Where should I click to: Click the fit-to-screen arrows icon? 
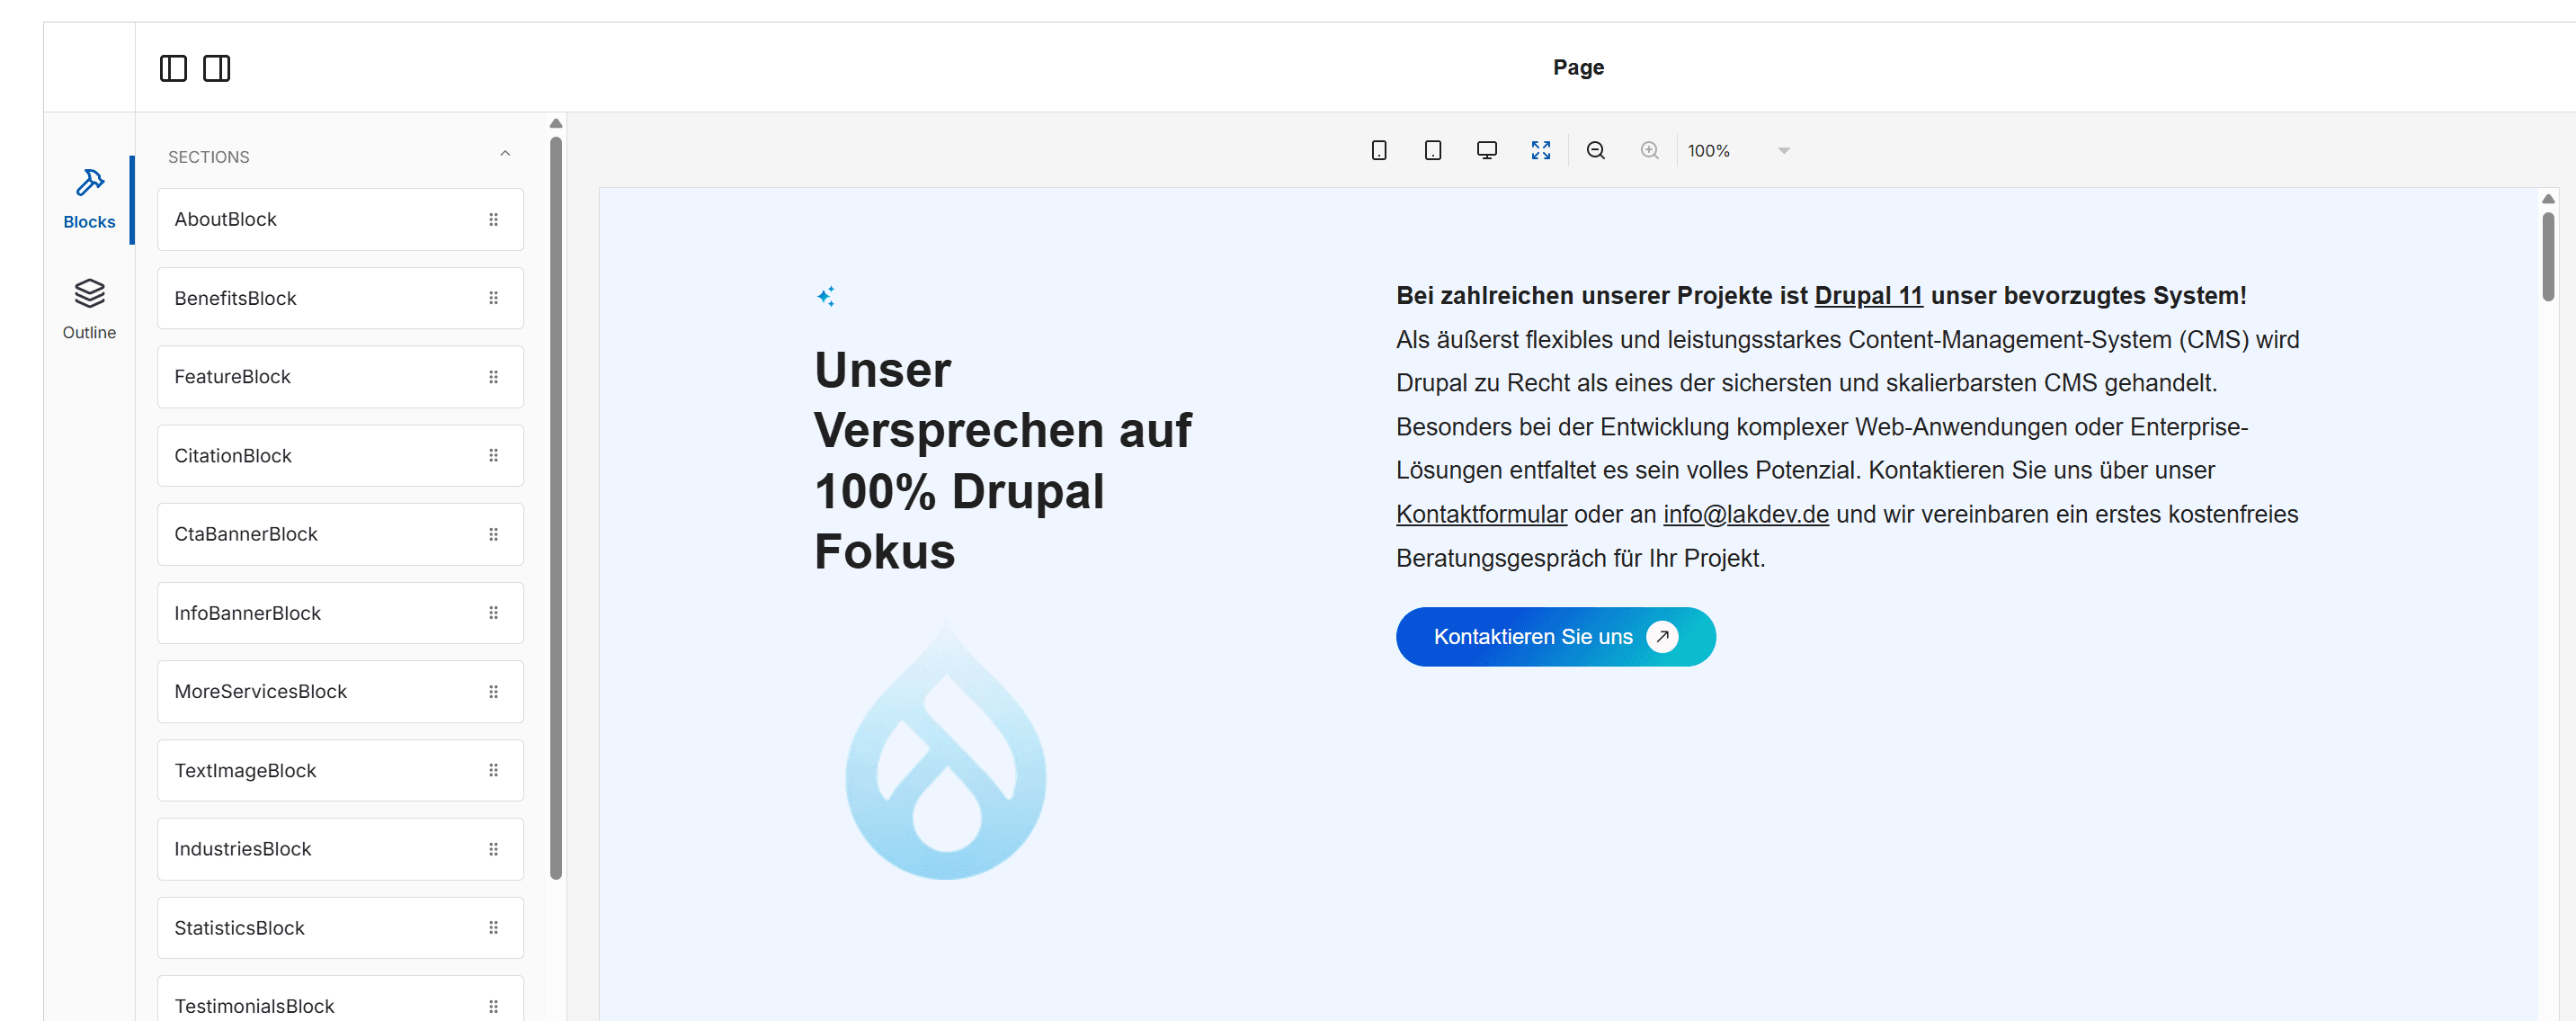[x=1540, y=151]
